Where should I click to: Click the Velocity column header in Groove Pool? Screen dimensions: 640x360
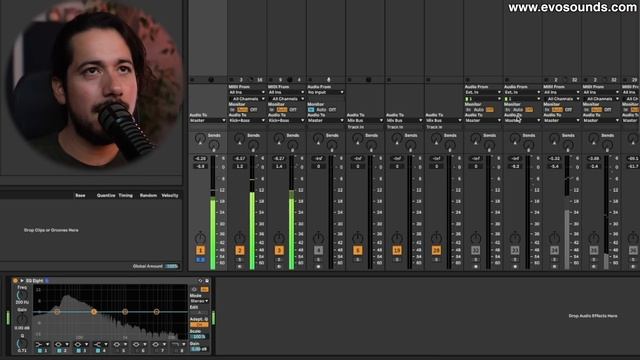click(170, 196)
